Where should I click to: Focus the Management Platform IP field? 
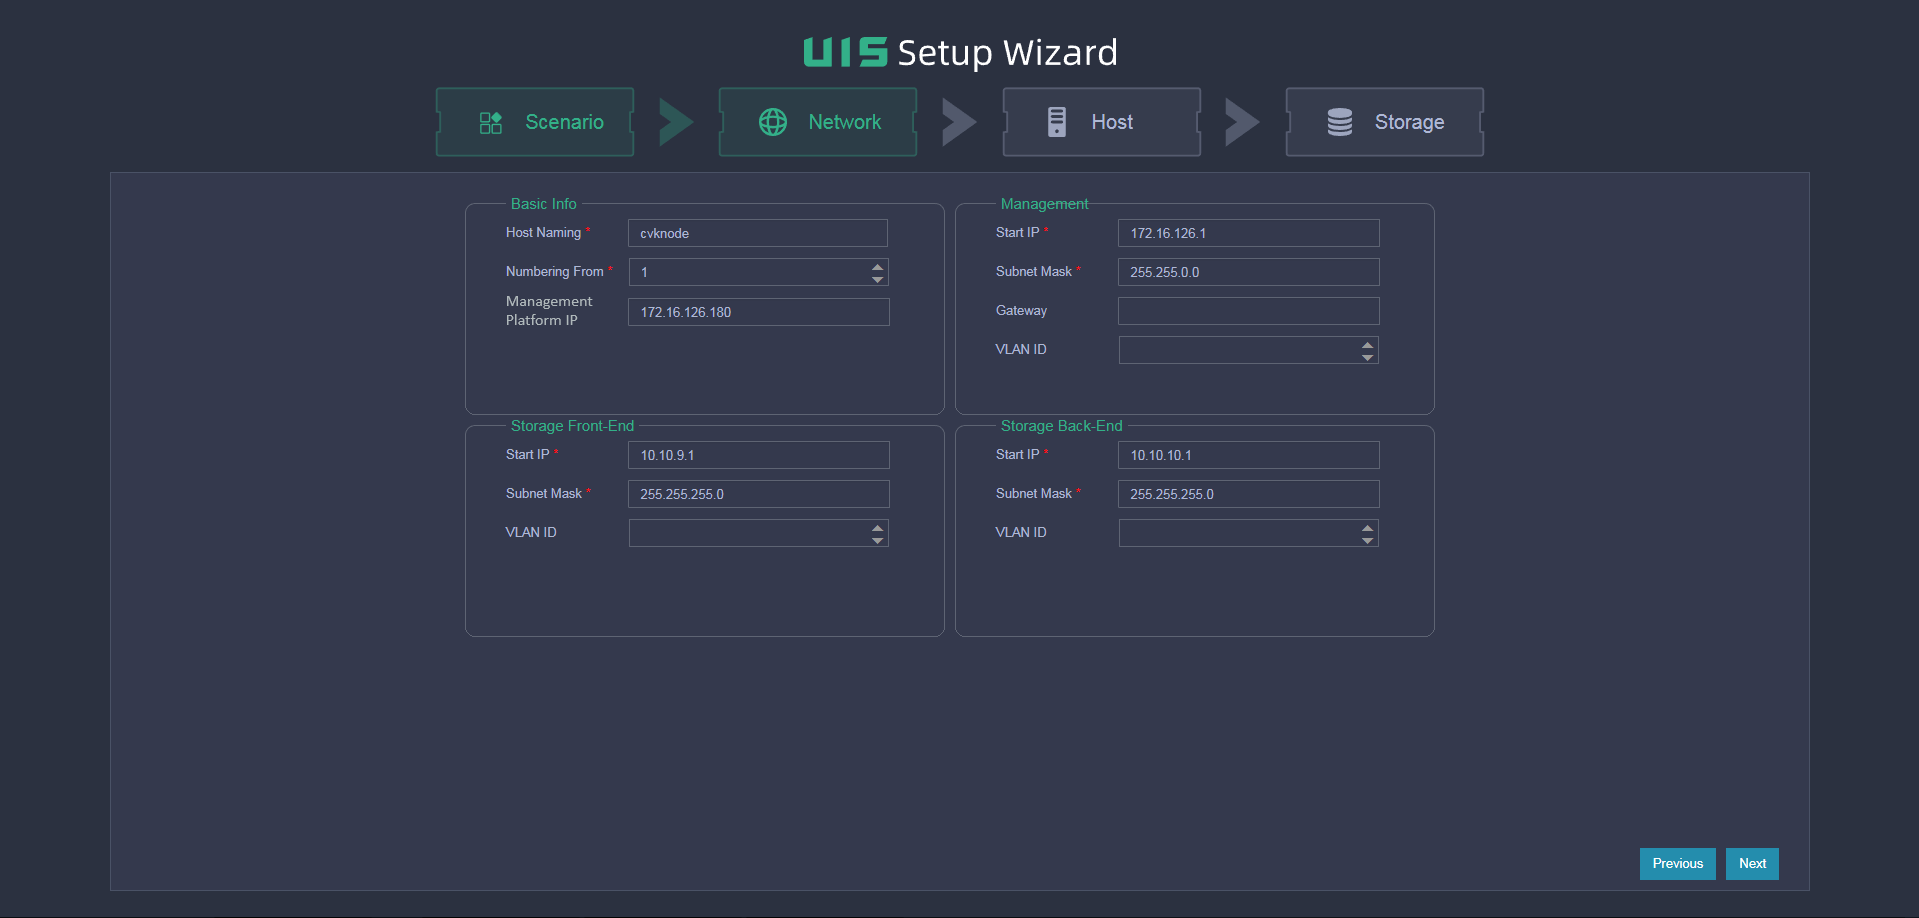[759, 312]
